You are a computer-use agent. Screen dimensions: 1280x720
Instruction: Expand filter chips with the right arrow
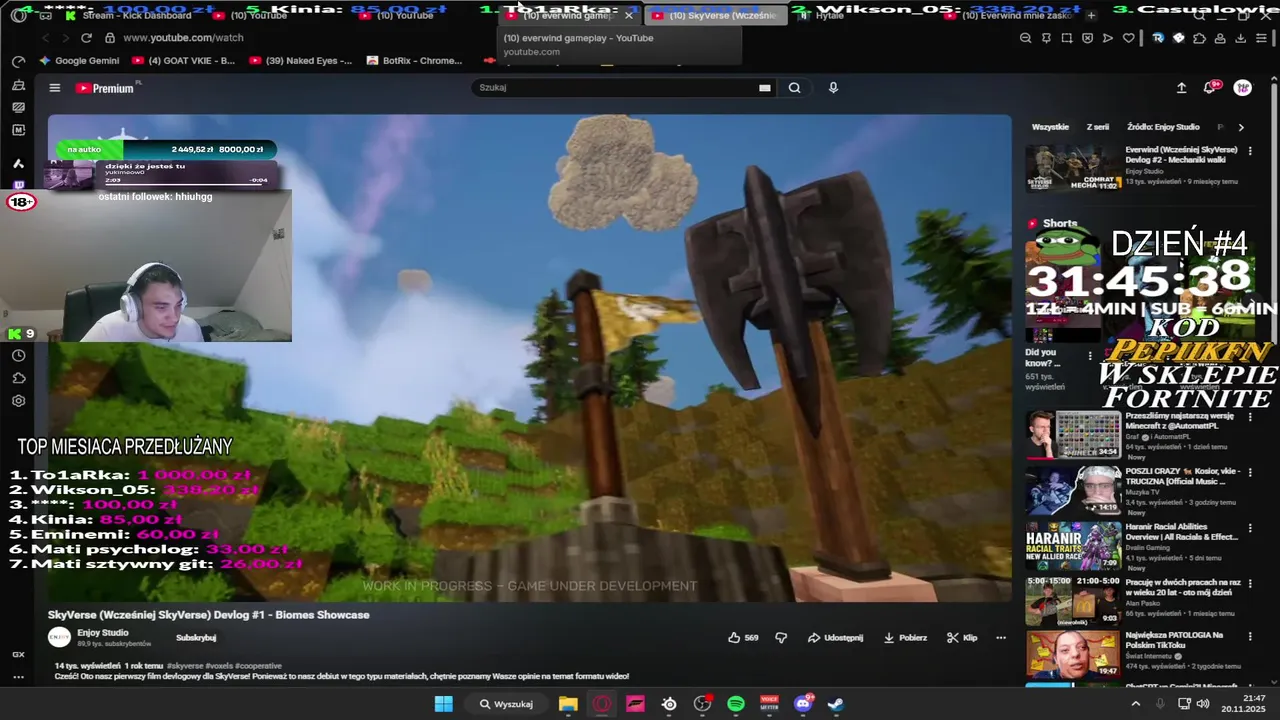tap(1241, 127)
